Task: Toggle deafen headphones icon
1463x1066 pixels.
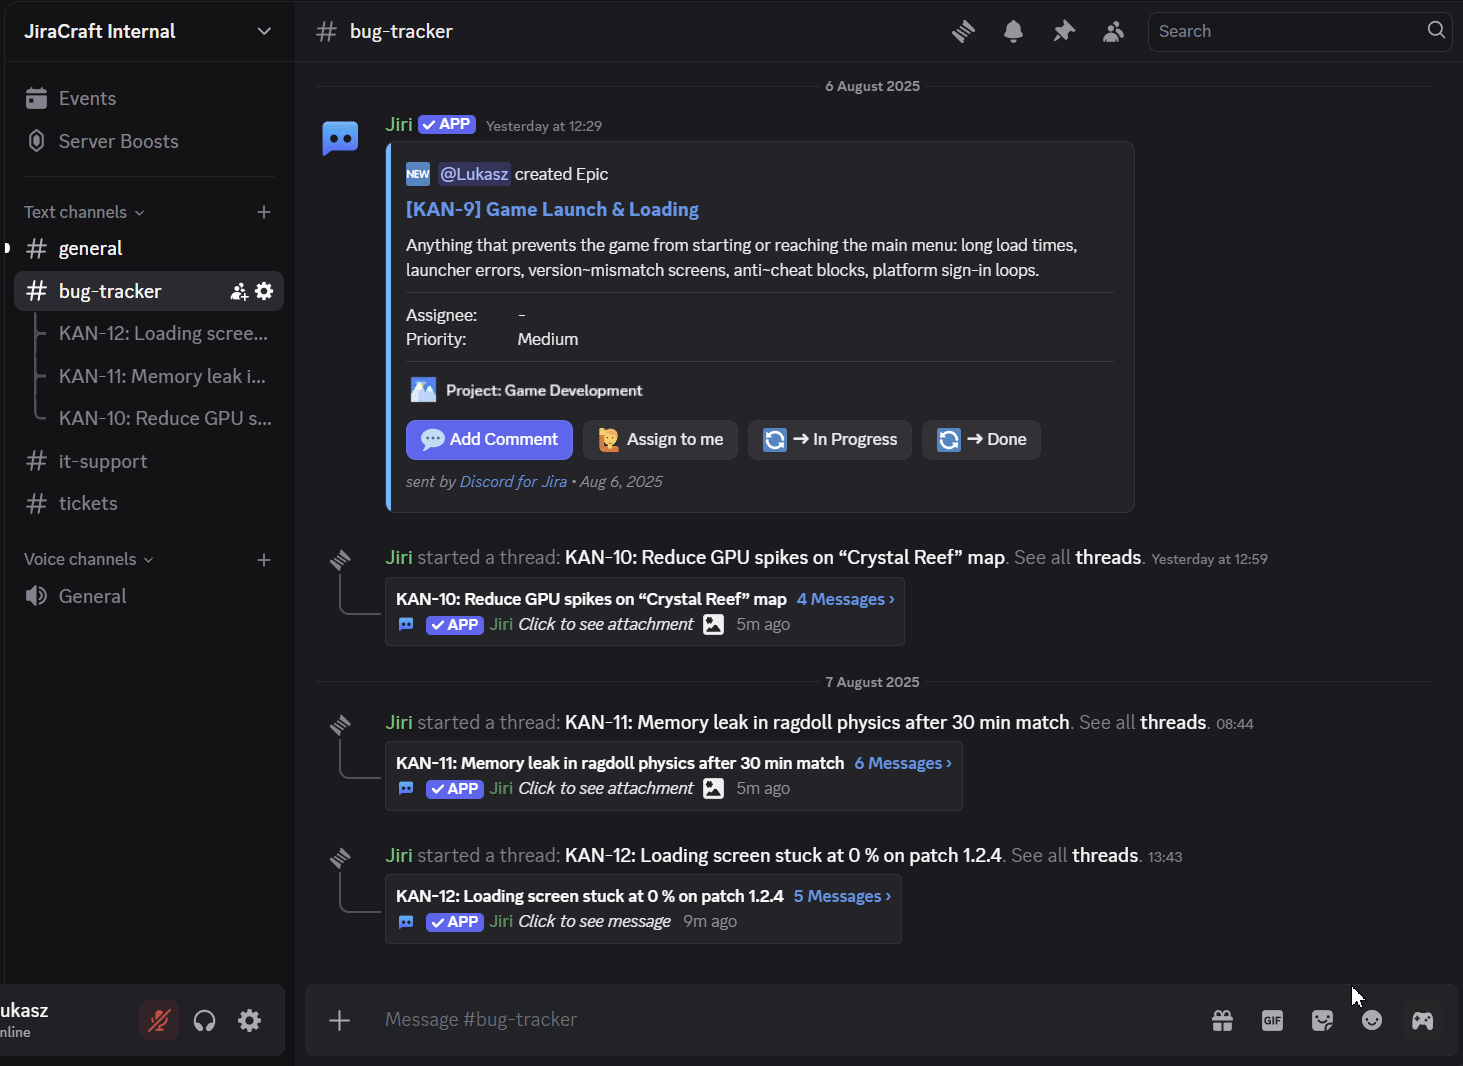Action: [205, 1020]
